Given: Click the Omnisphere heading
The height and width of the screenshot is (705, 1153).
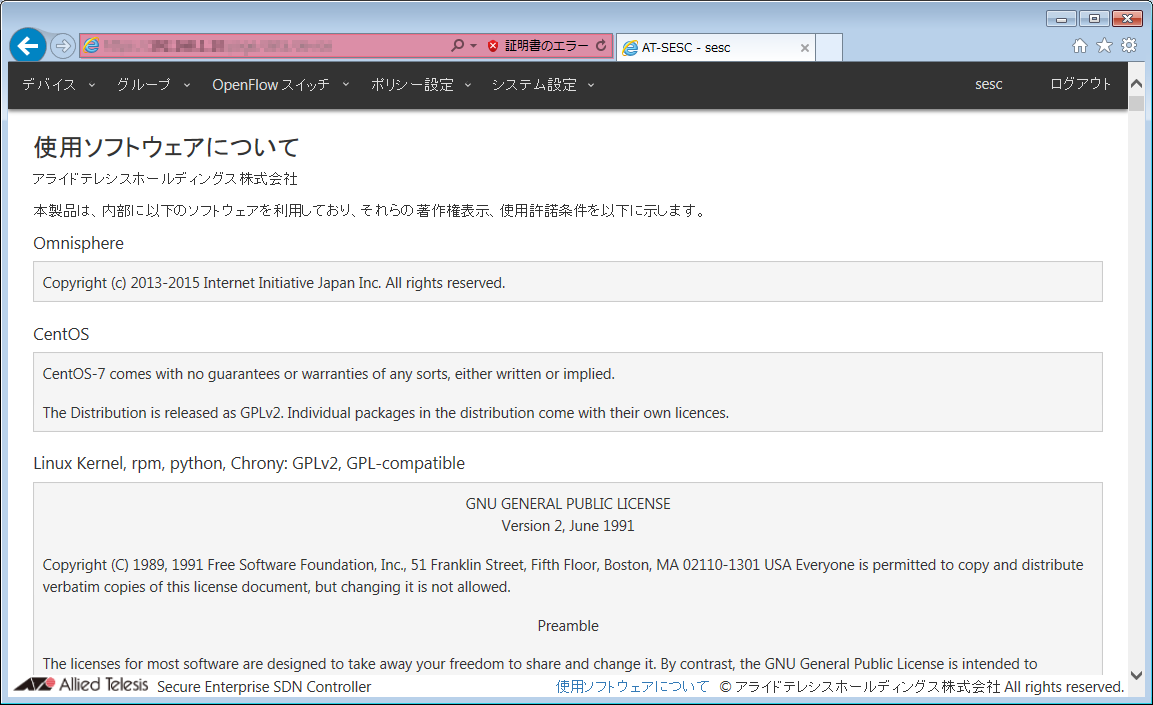Looking at the screenshot, I should coord(79,243).
